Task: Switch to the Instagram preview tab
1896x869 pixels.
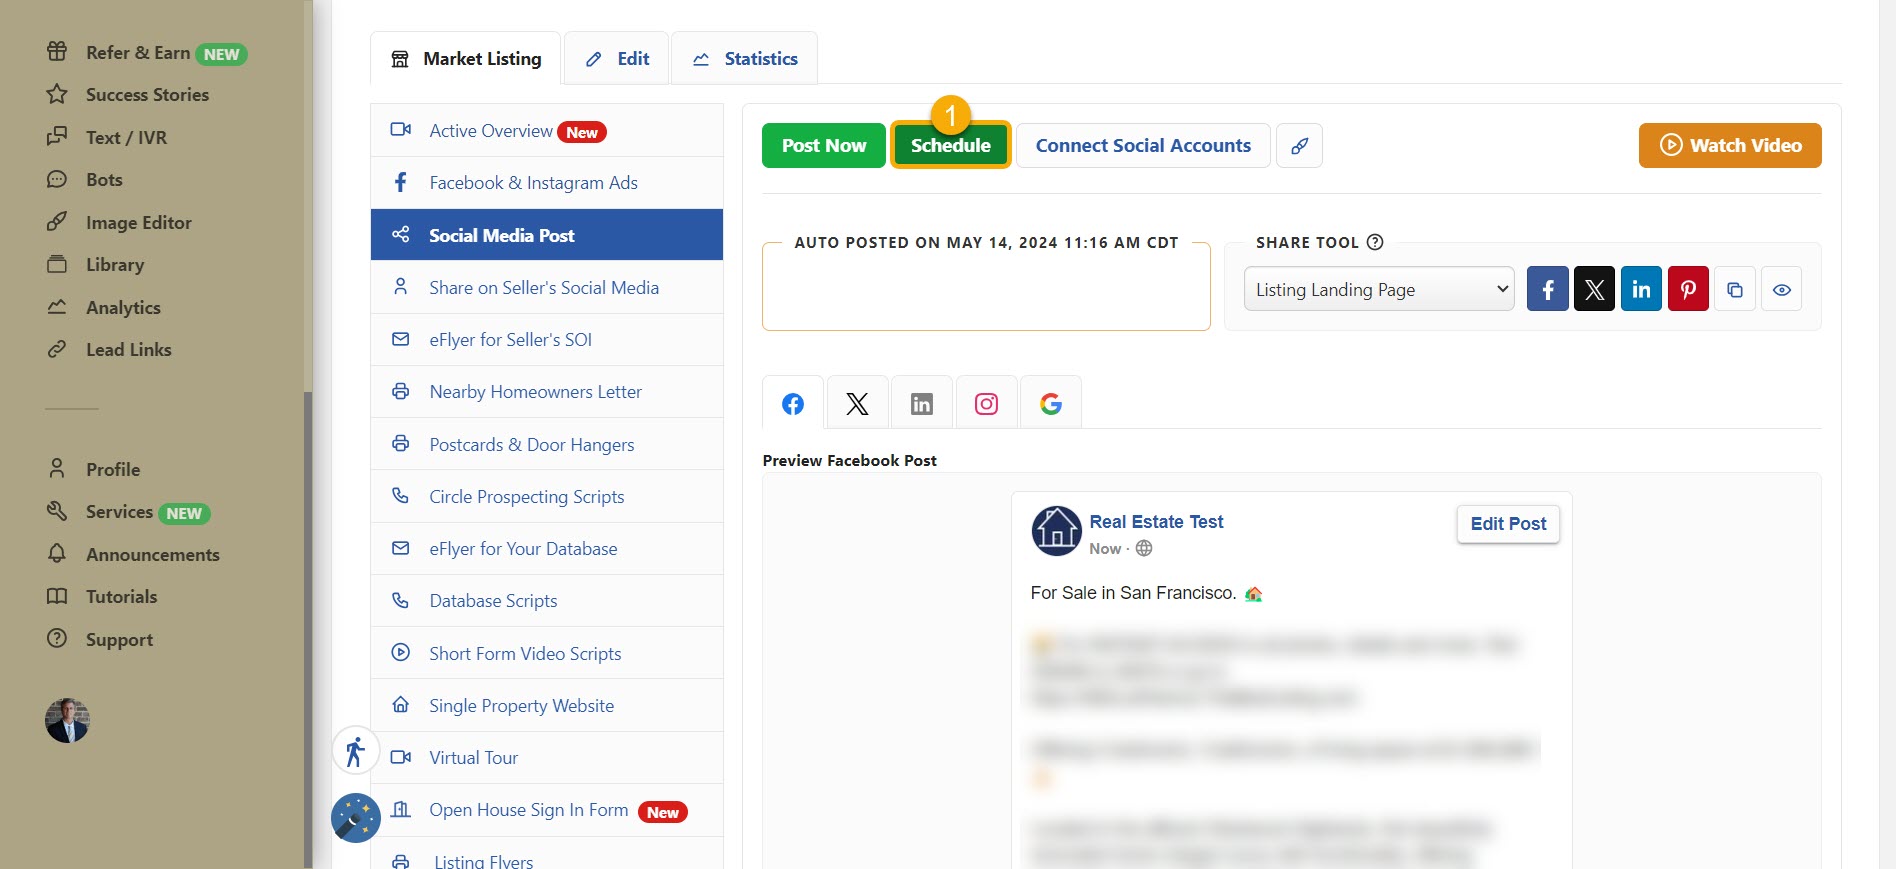Action: coord(986,404)
